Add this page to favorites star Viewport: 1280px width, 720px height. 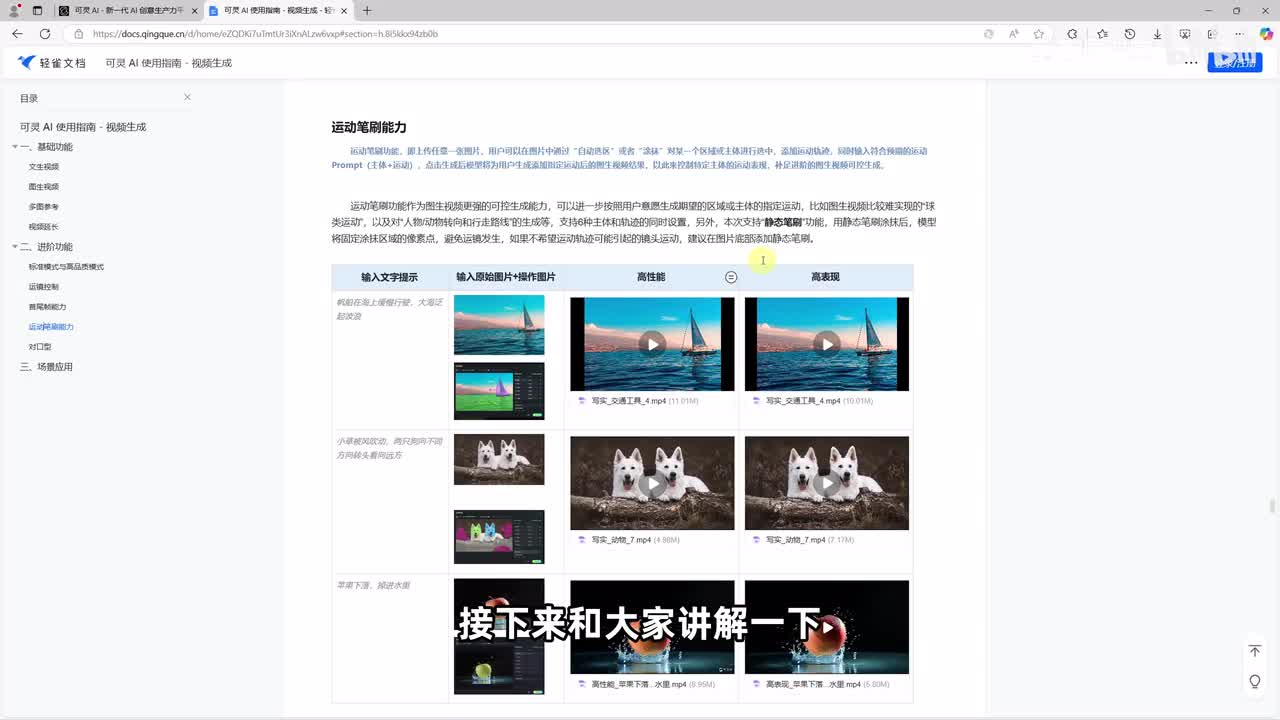[x=1039, y=33]
